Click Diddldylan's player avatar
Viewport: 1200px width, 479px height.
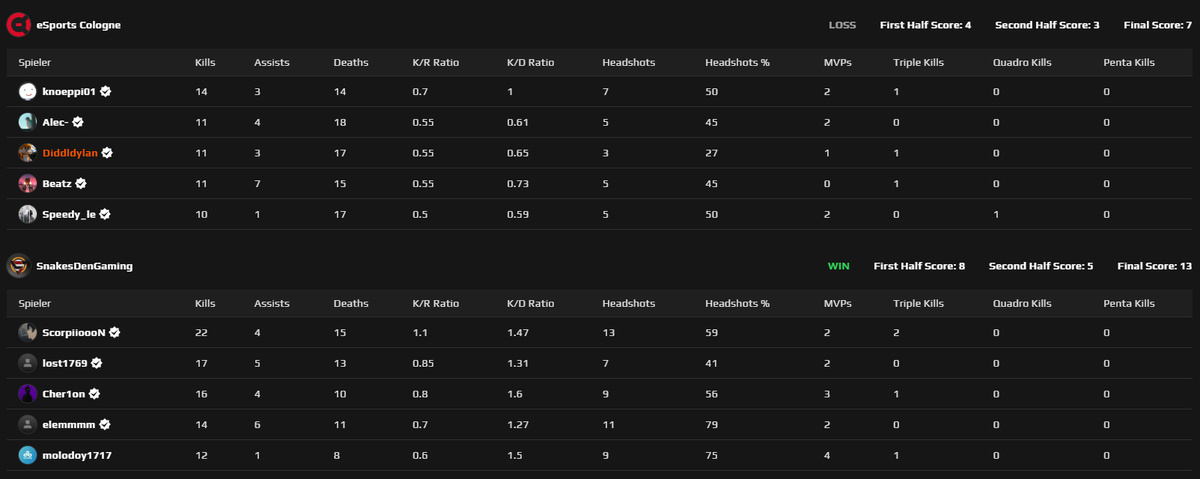pos(27,153)
